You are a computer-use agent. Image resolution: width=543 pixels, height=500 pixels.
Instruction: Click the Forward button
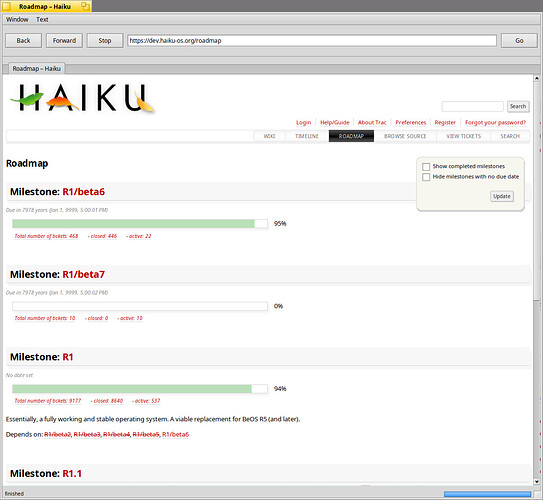[x=64, y=41]
